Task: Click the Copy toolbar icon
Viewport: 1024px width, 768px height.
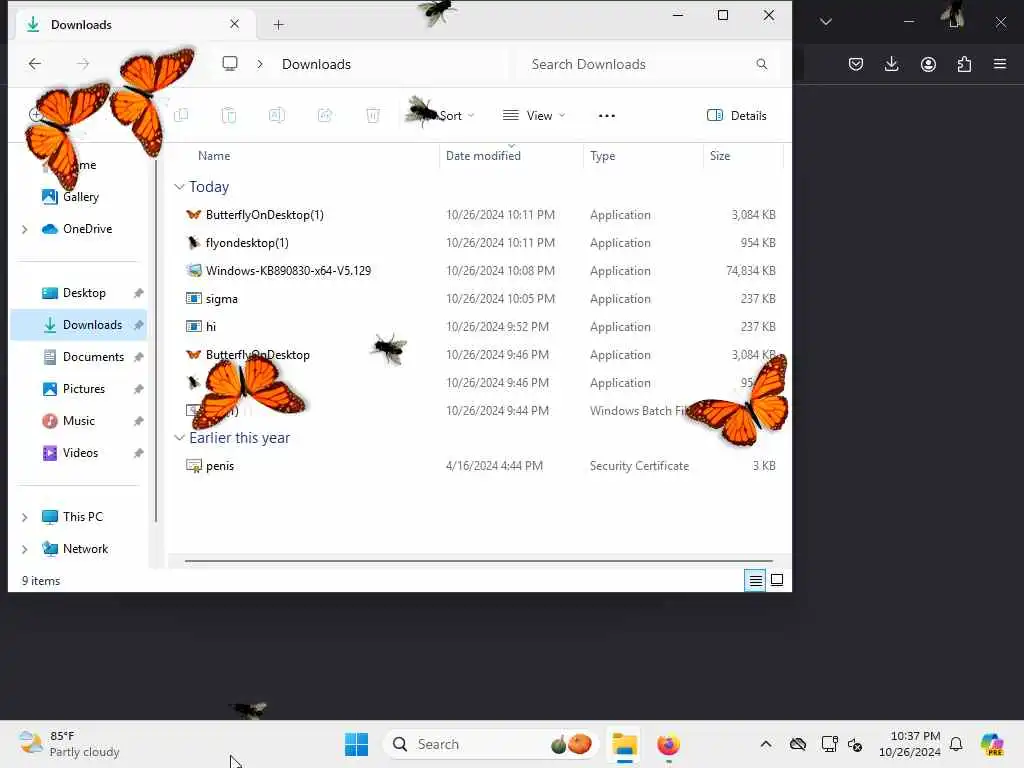Action: click(181, 116)
